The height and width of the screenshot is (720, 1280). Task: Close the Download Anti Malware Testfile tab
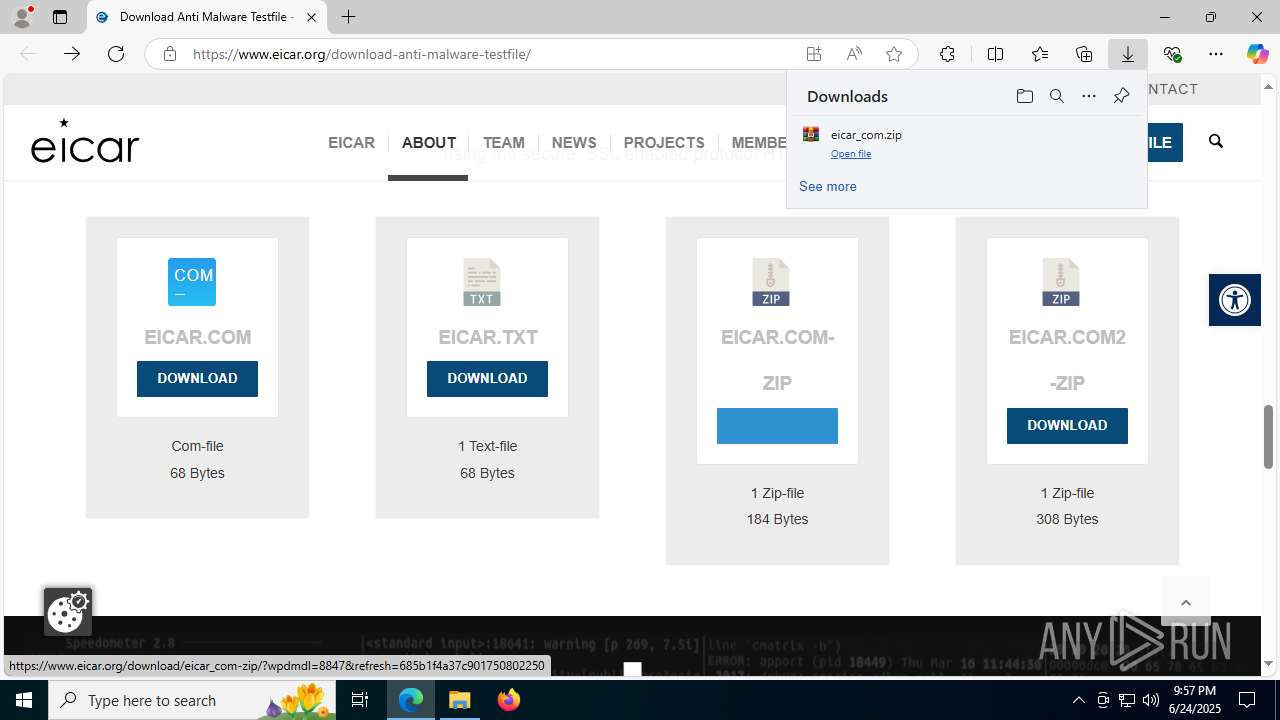pos(311,17)
